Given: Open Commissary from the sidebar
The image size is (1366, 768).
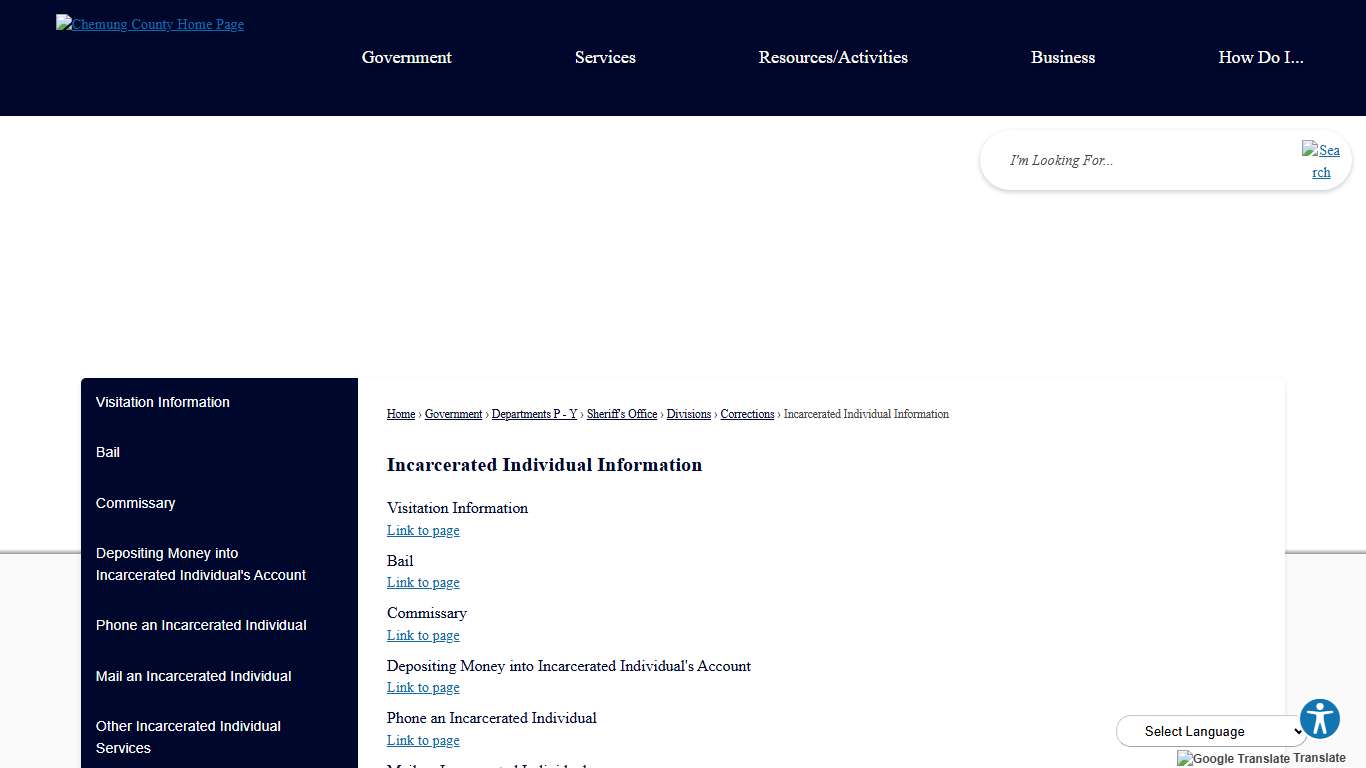Looking at the screenshot, I should click(x=135, y=503).
